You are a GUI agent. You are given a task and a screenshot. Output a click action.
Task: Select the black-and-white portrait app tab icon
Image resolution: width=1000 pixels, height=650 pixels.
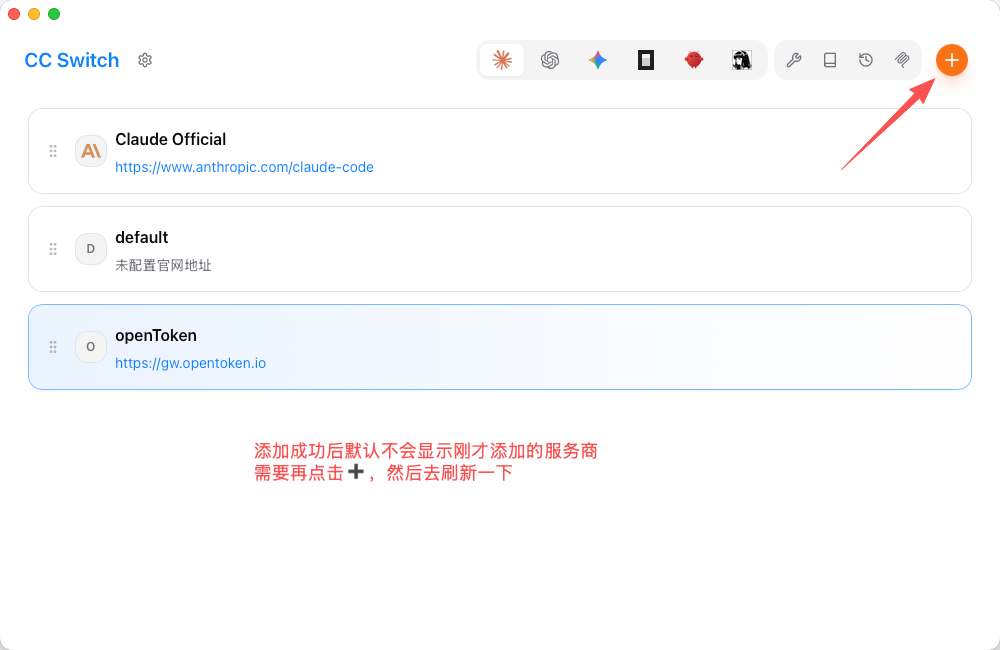click(x=742, y=60)
